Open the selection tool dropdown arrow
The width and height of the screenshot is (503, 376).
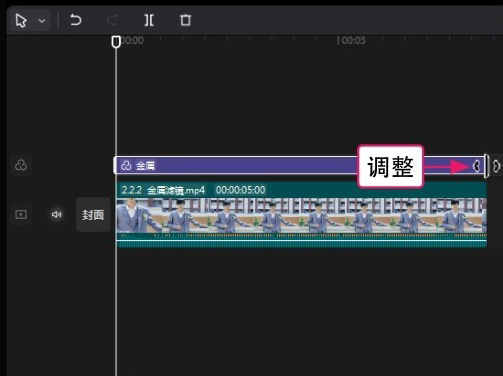point(42,21)
